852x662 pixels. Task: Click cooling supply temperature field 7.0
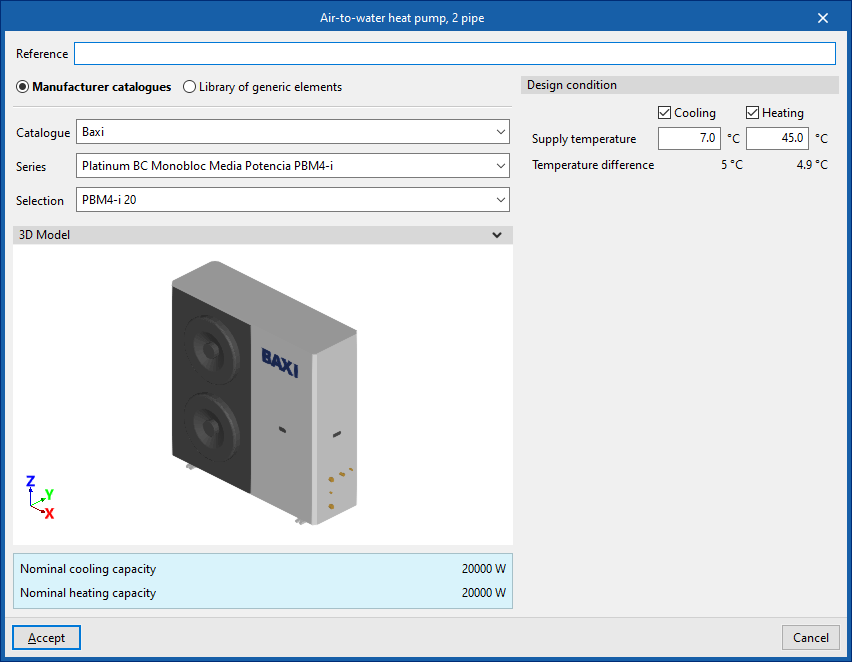click(x=689, y=138)
